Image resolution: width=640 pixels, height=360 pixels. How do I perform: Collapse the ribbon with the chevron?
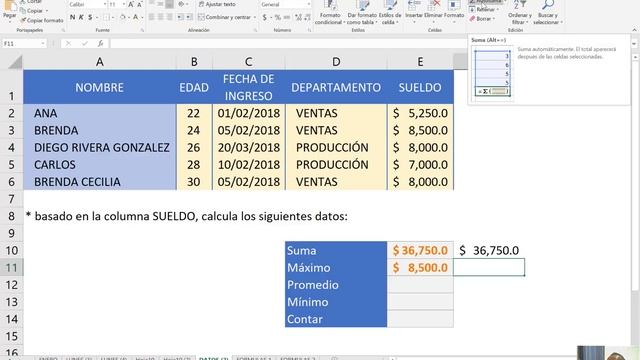634,30
